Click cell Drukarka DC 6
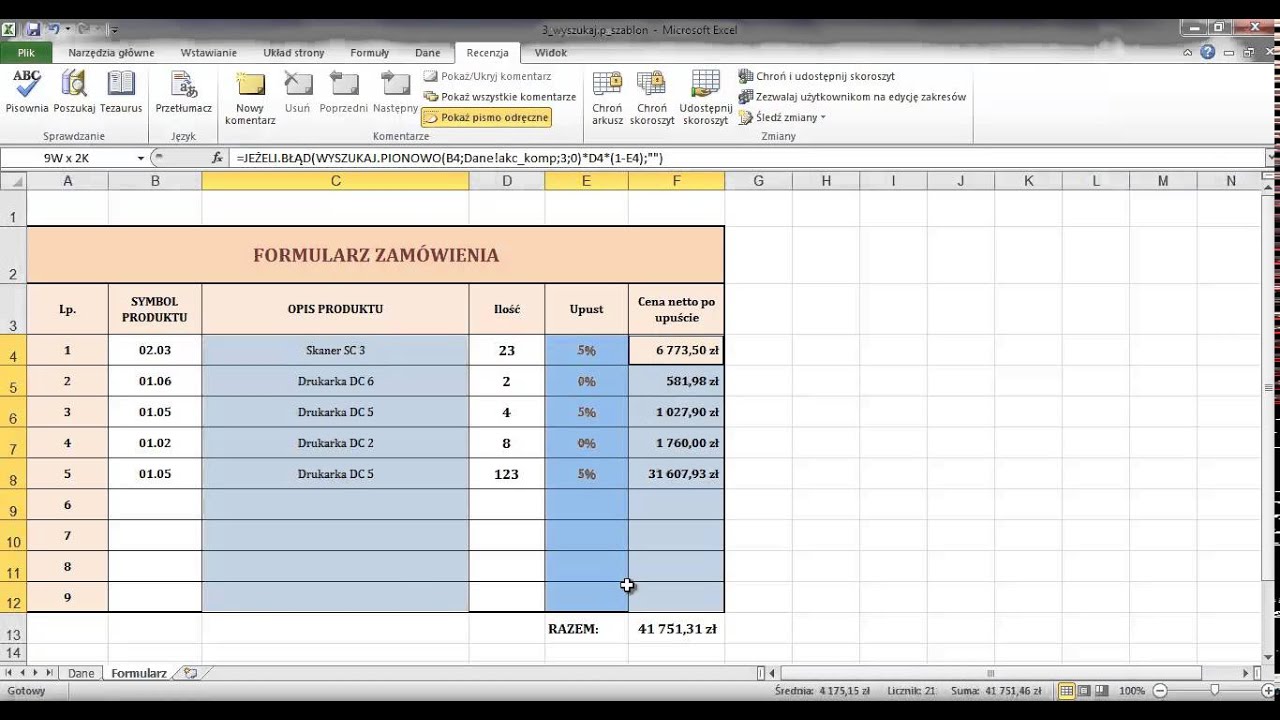 pos(335,381)
